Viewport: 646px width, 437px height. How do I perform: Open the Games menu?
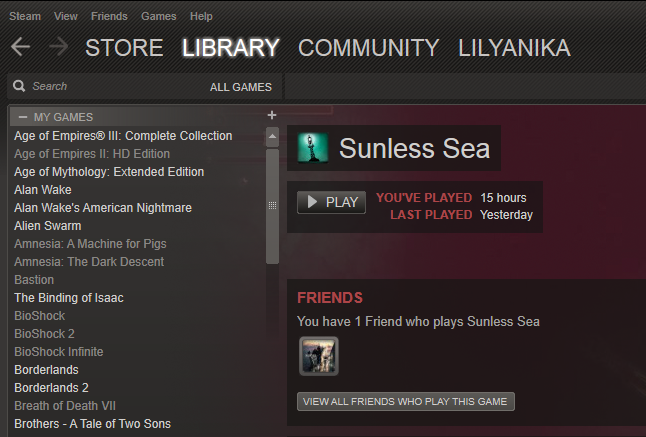click(x=159, y=16)
